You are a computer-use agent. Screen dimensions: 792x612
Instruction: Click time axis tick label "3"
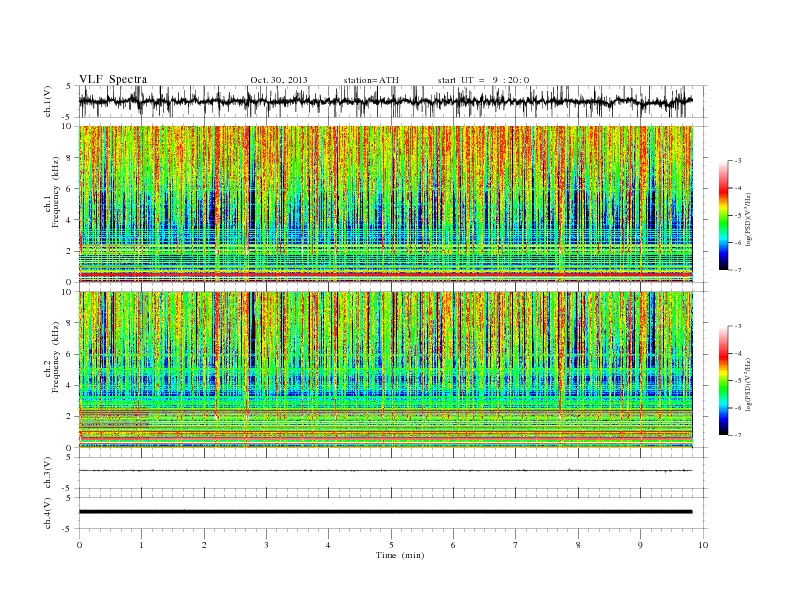[266, 545]
